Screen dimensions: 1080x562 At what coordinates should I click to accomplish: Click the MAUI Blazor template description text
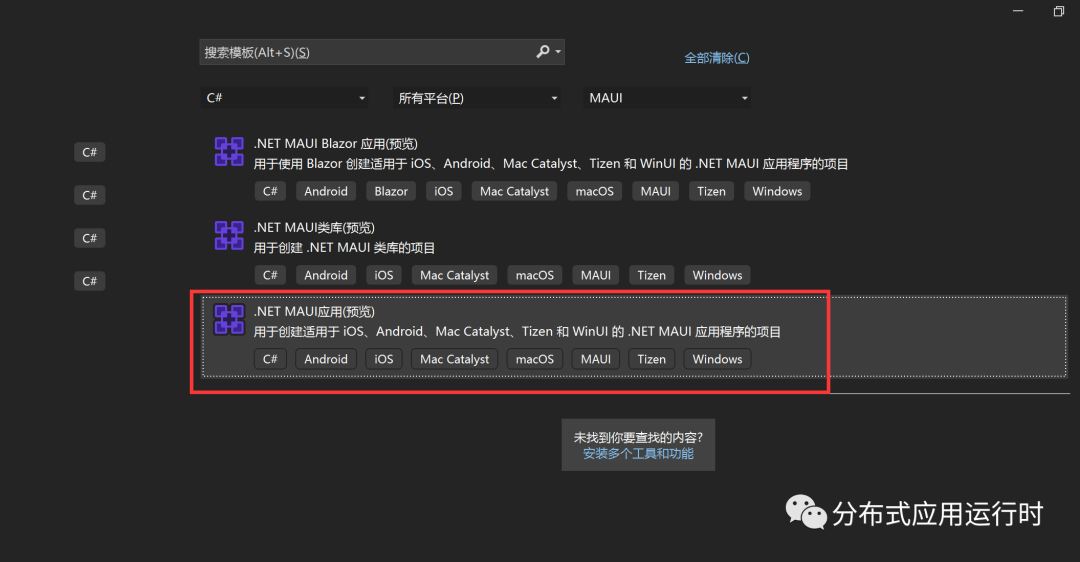coord(551,164)
